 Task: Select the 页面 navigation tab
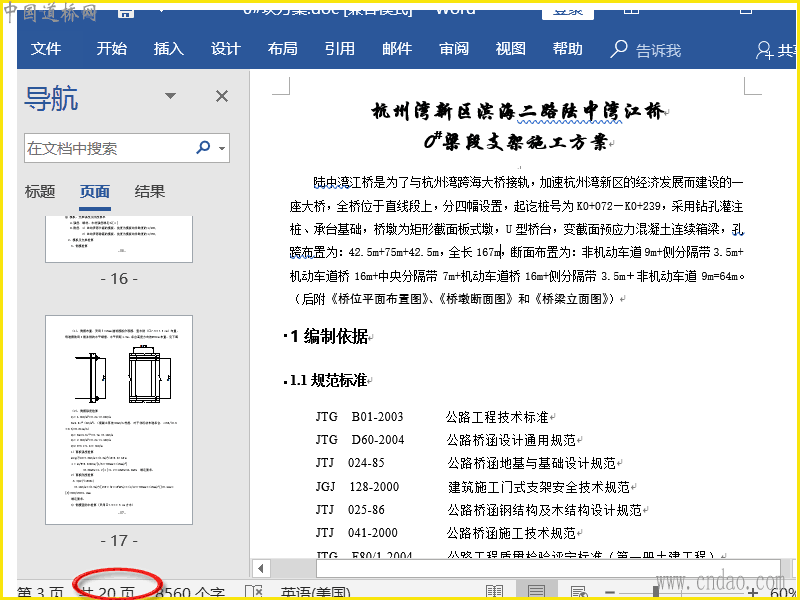tap(95, 192)
